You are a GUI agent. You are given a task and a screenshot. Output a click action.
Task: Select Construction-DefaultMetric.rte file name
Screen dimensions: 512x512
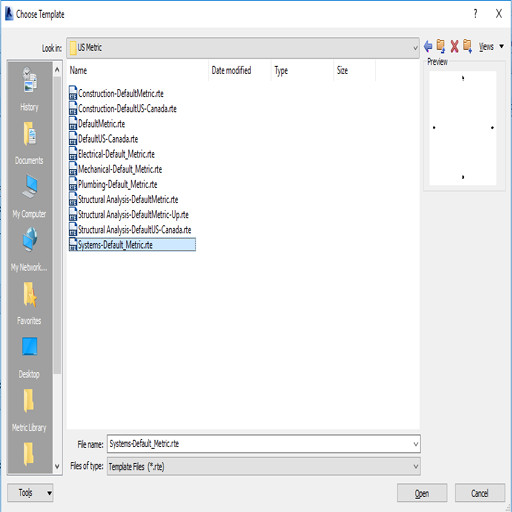[x=121, y=93]
